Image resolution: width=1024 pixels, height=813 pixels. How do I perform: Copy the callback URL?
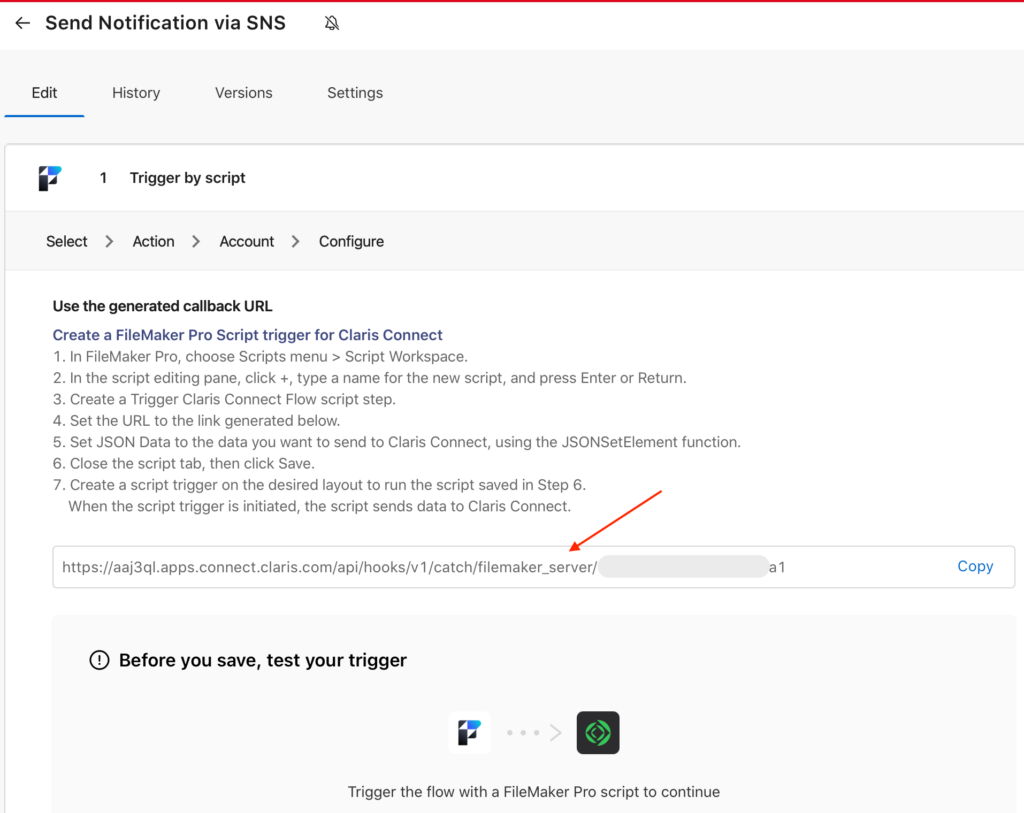click(x=974, y=567)
